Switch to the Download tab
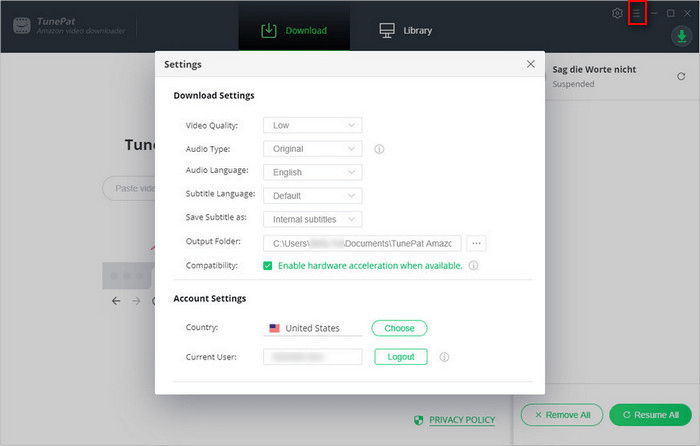This screenshot has height=446, width=700. [294, 30]
